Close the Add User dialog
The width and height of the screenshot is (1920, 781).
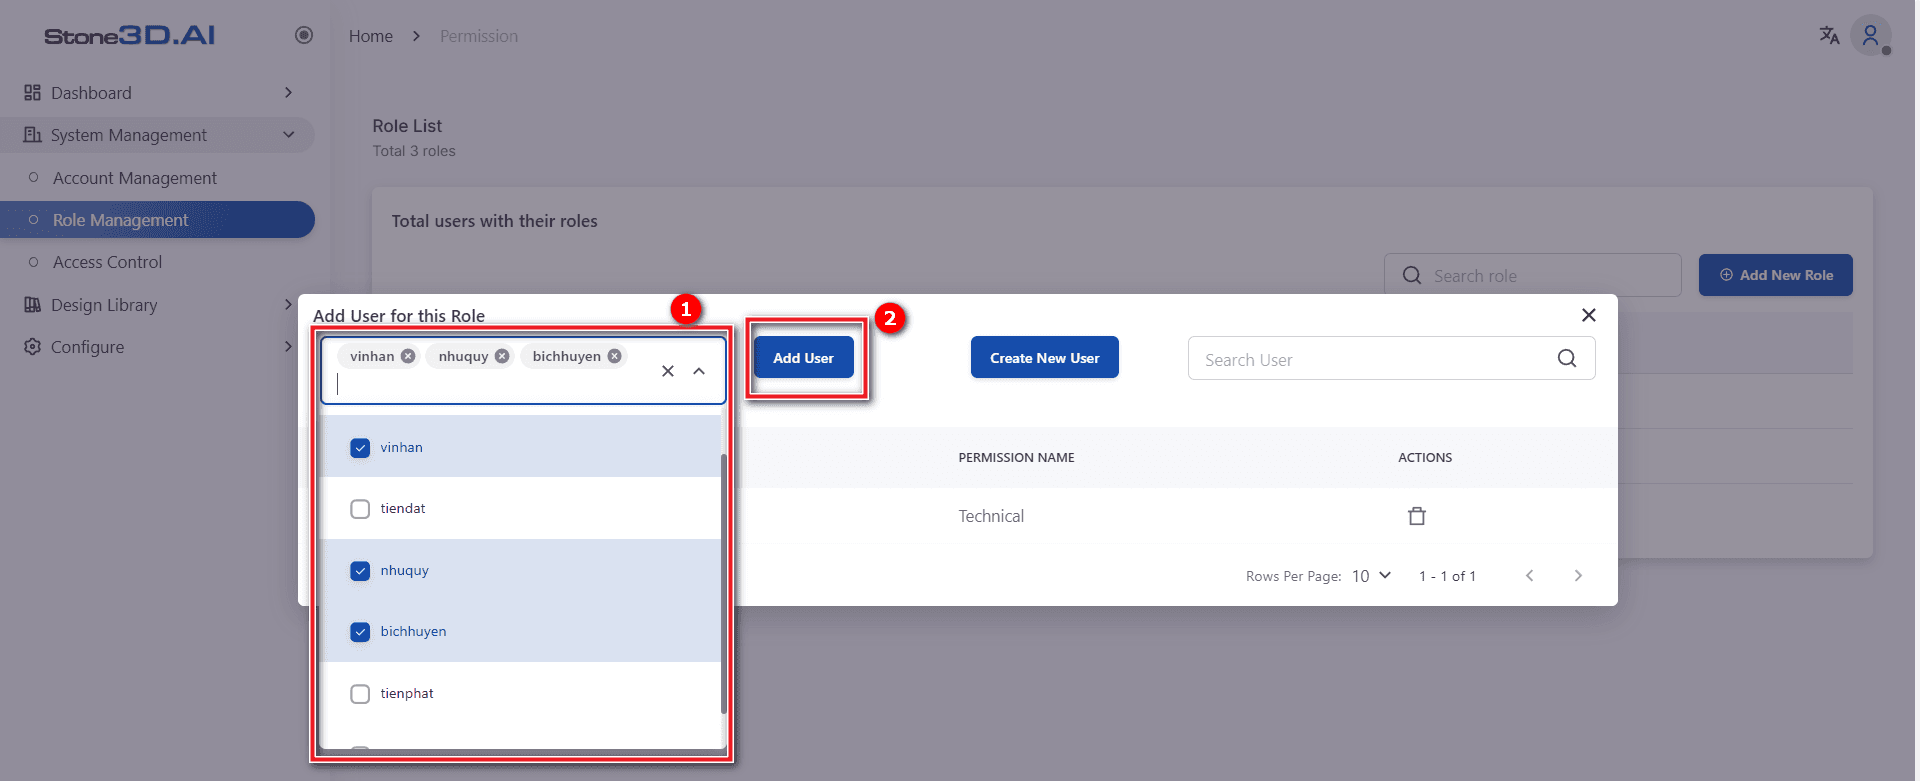click(x=1588, y=315)
